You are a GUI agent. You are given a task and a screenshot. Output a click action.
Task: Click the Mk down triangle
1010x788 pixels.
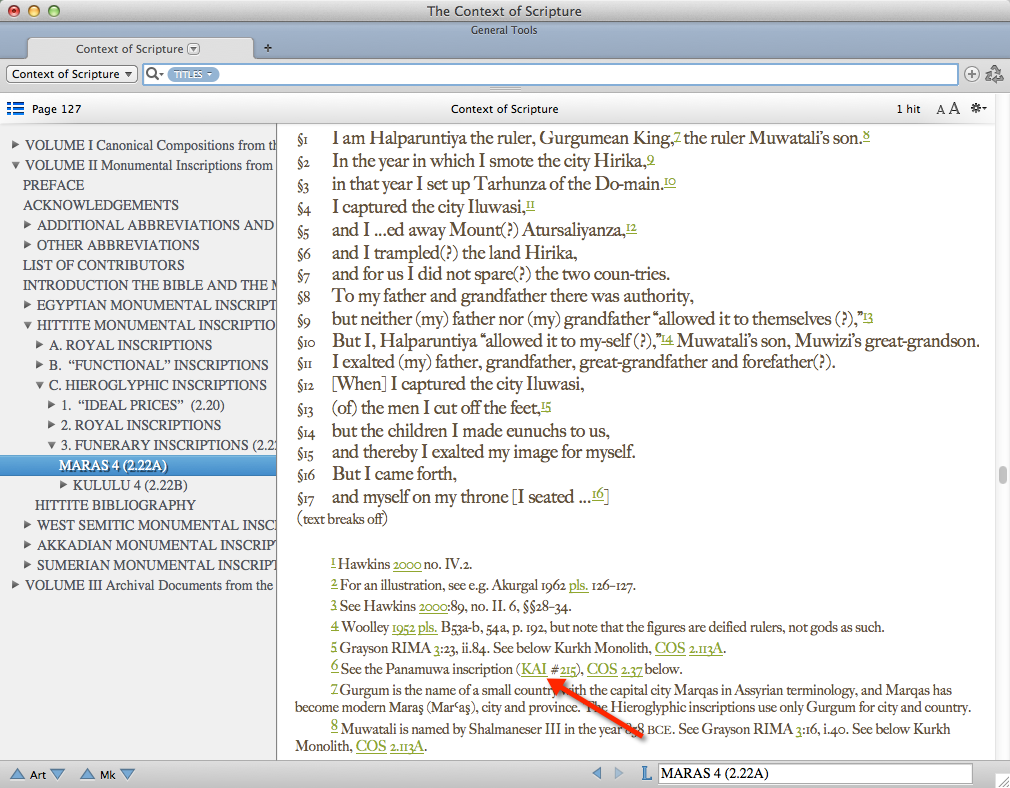127,774
